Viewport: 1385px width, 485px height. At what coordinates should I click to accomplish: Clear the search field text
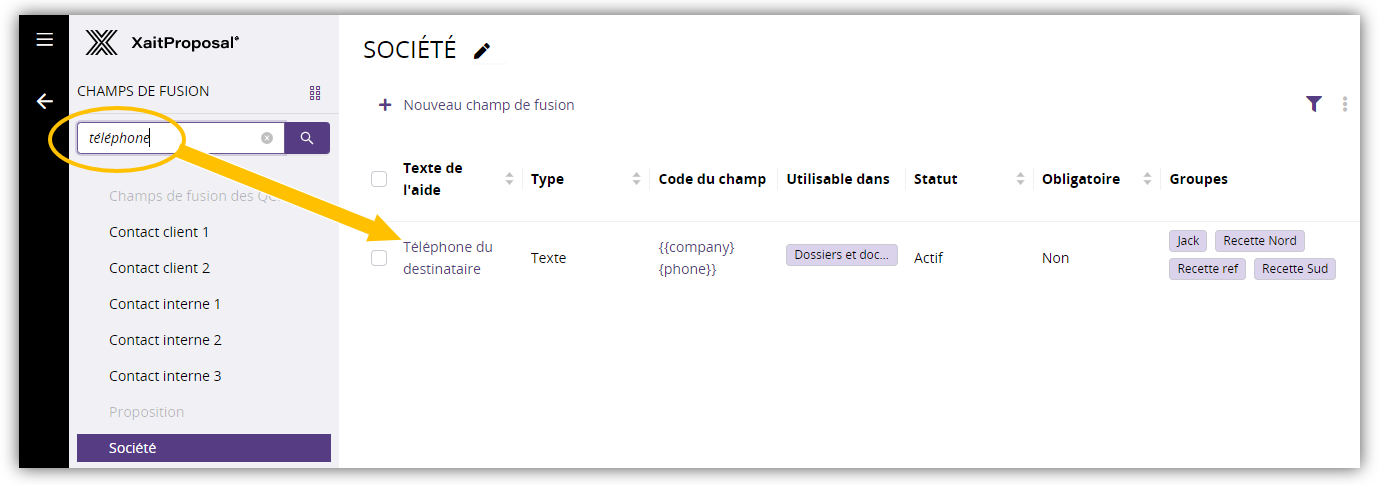coord(267,139)
